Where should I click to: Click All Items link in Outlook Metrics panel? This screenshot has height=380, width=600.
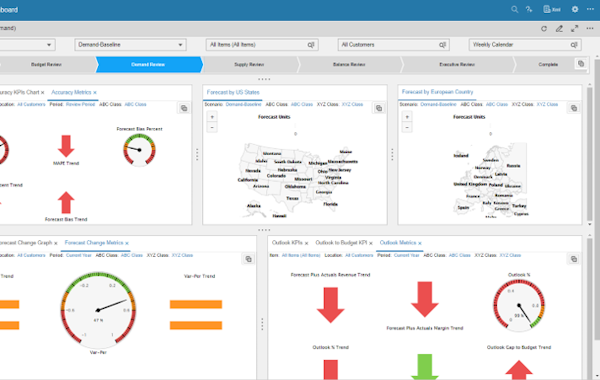point(301,255)
